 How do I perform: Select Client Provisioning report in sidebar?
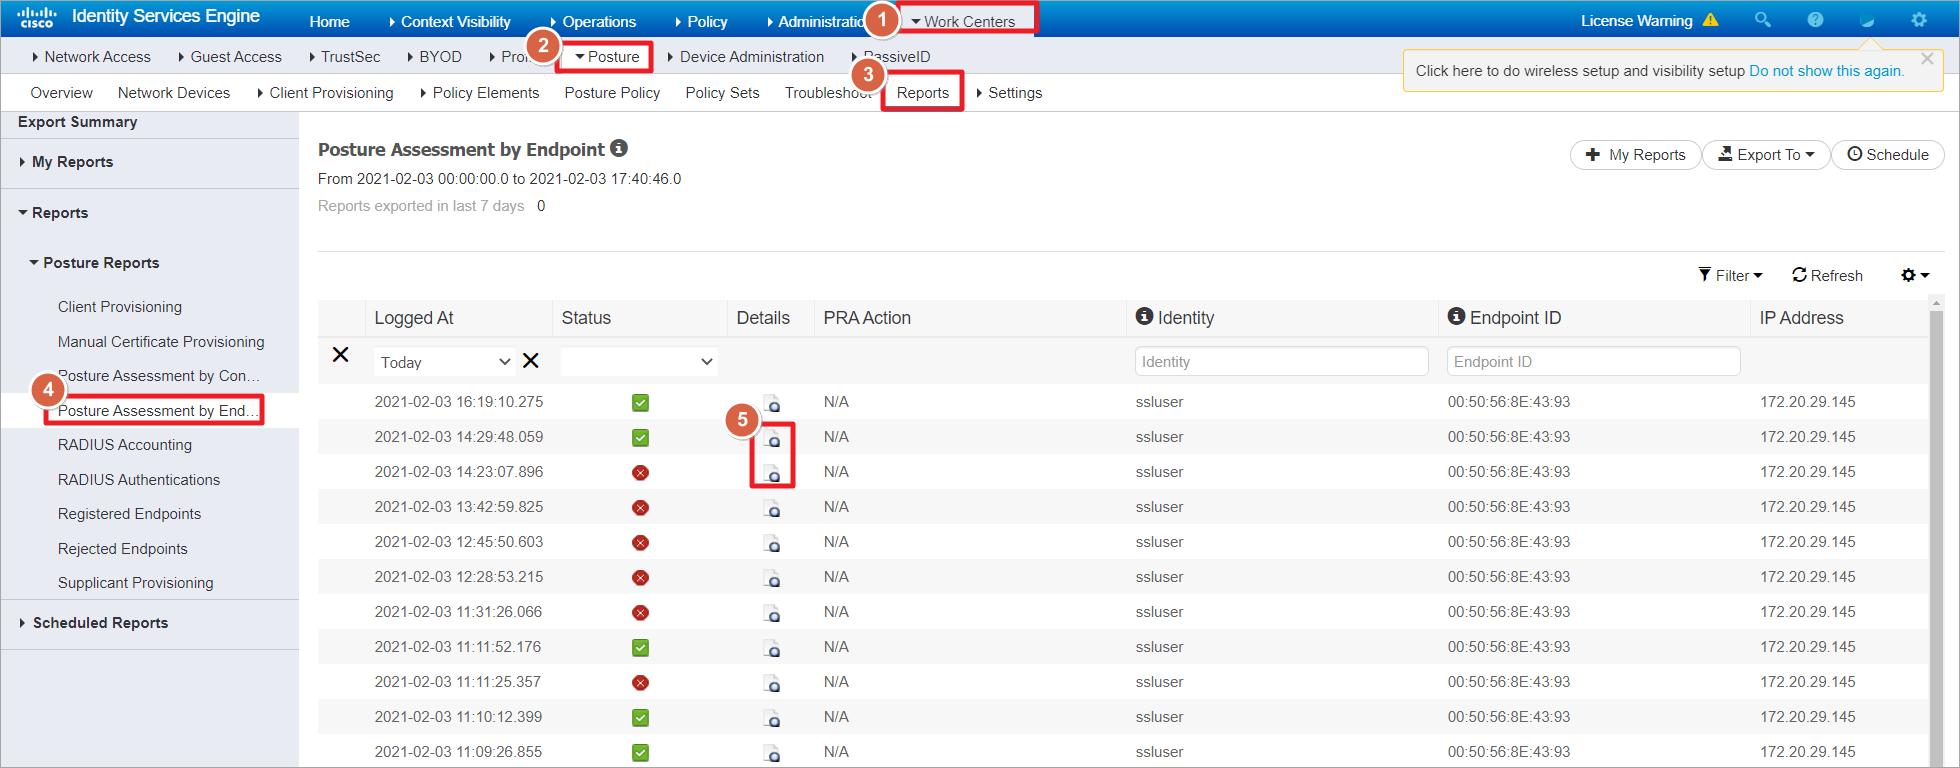120,307
